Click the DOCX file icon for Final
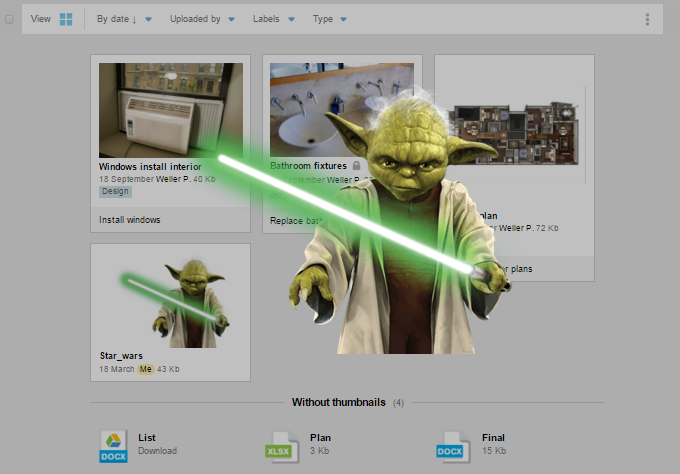This screenshot has height=474, width=680. pyautogui.click(x=453, y=447)
